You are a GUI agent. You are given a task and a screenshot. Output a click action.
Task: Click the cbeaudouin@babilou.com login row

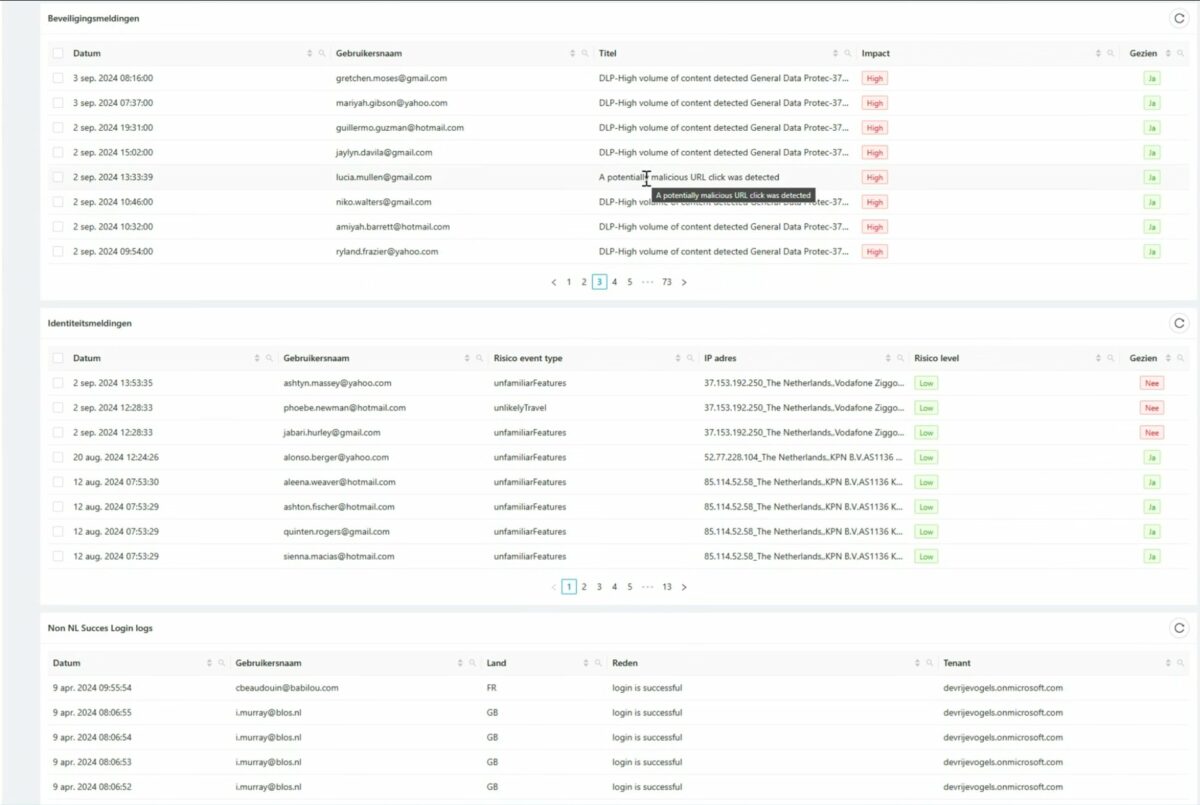(x=618, y=688)
